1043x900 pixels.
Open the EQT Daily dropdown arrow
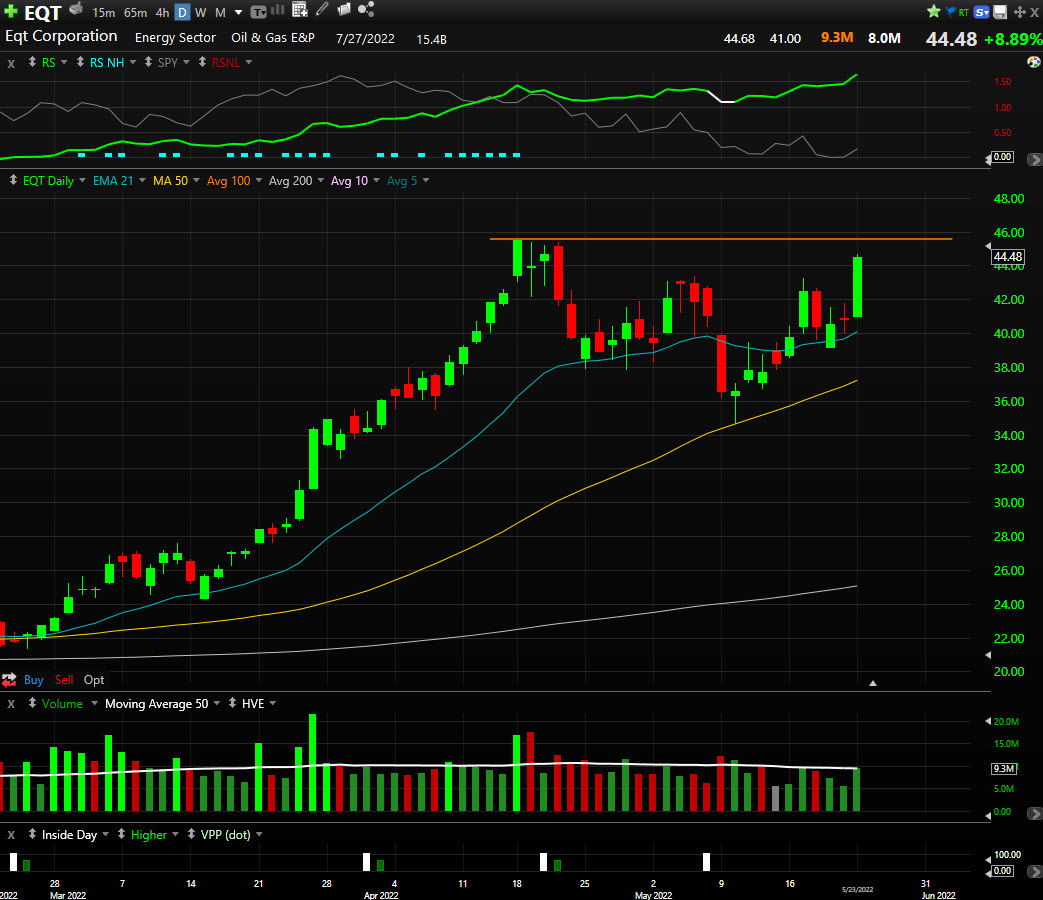[x=82, y=180]
